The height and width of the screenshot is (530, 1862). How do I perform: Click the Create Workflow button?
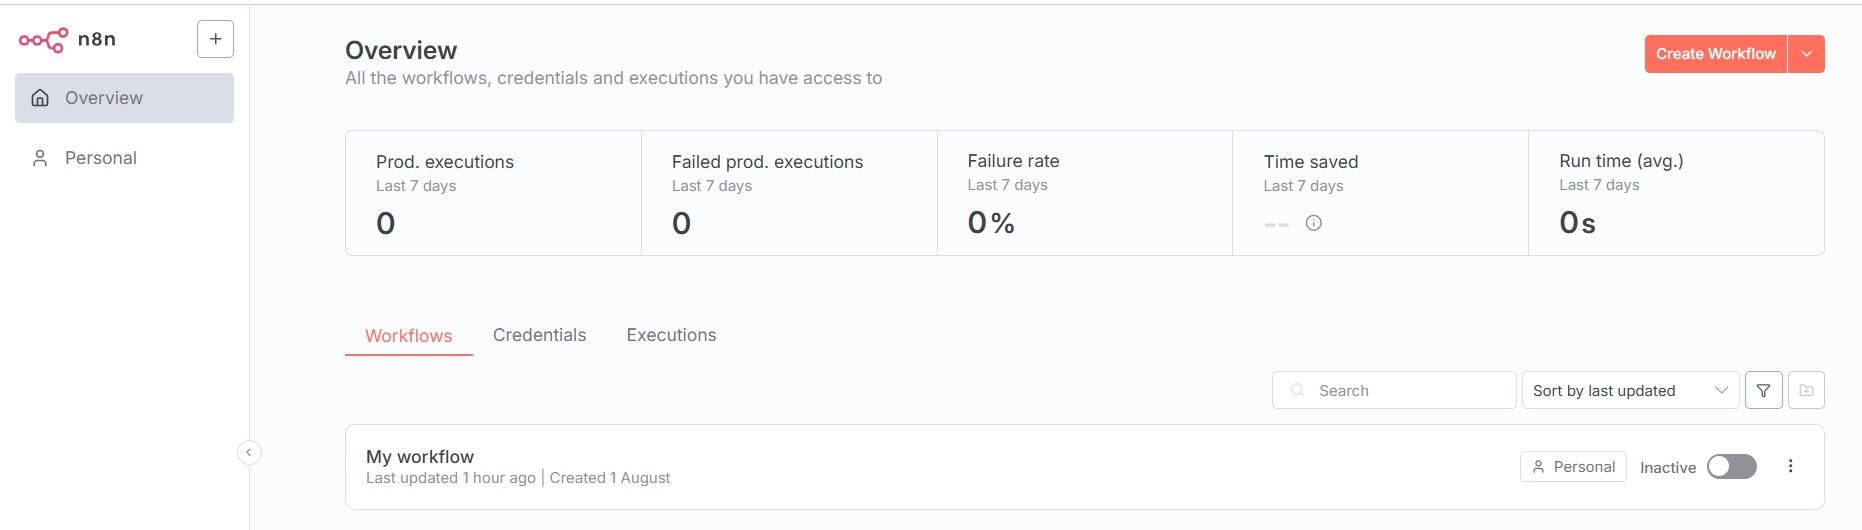click(1715, 54)
